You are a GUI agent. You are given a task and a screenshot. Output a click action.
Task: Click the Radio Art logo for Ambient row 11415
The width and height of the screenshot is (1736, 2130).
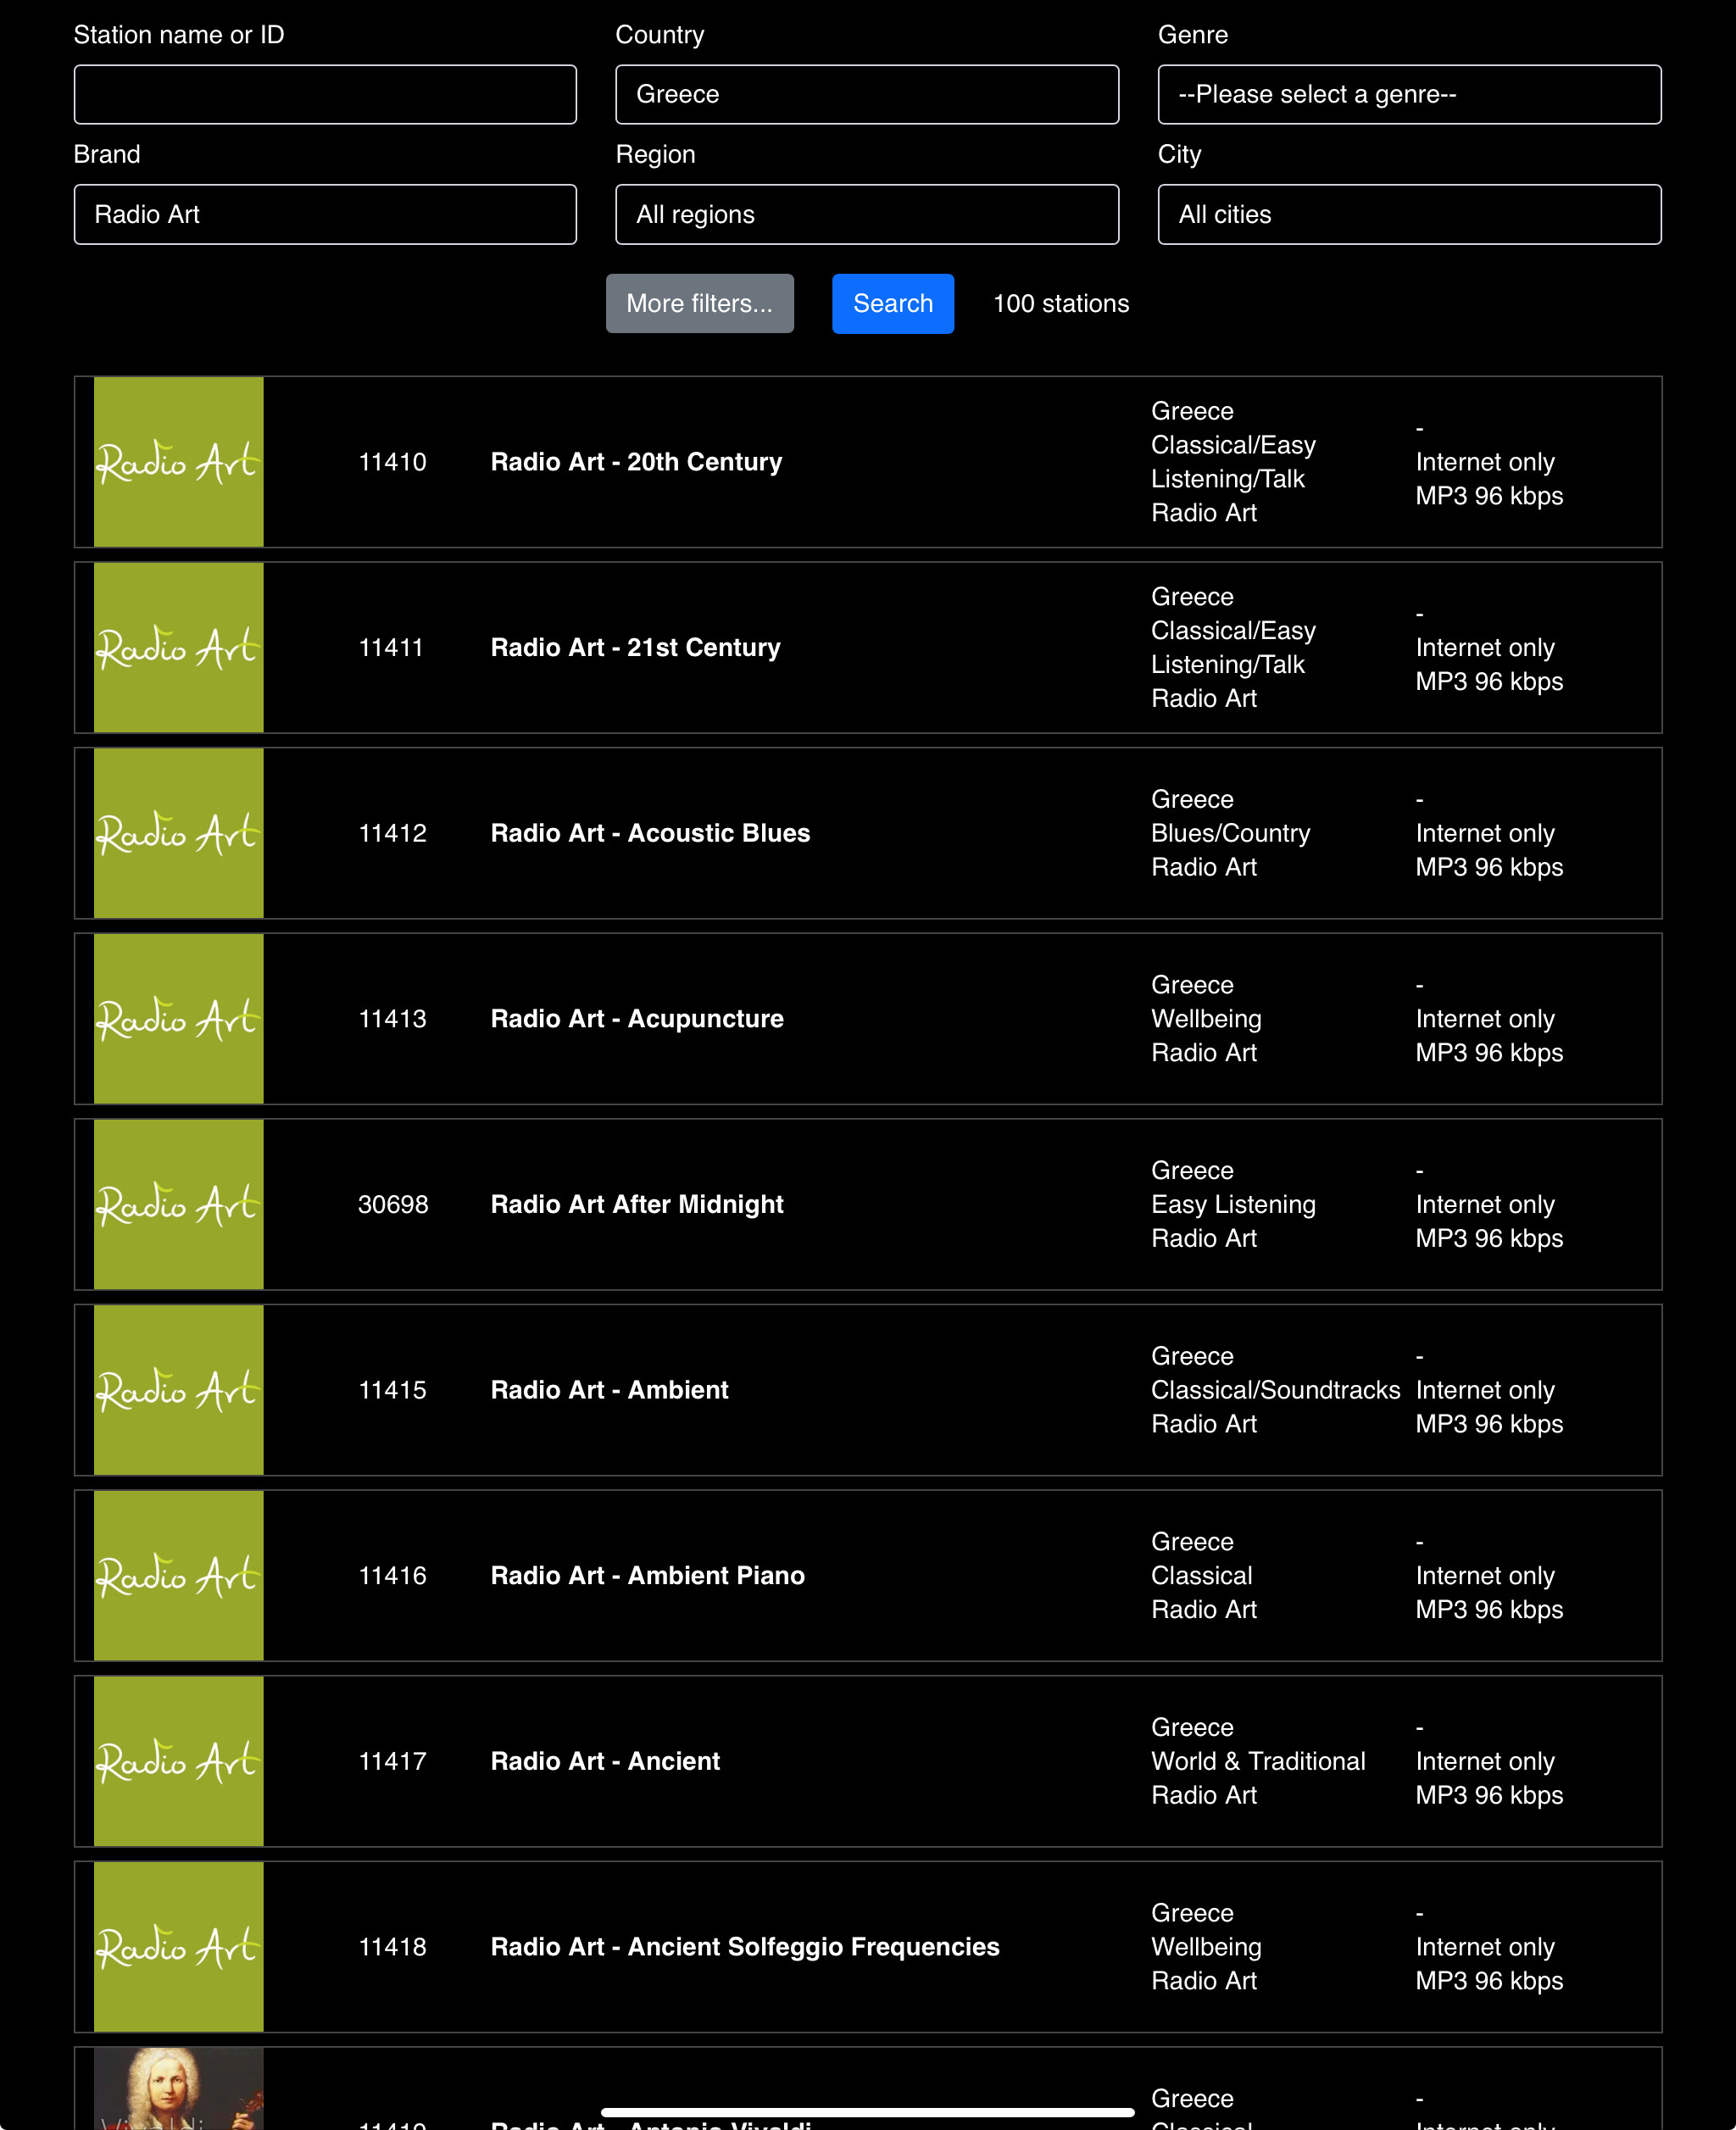click(x=179, y=1390)
